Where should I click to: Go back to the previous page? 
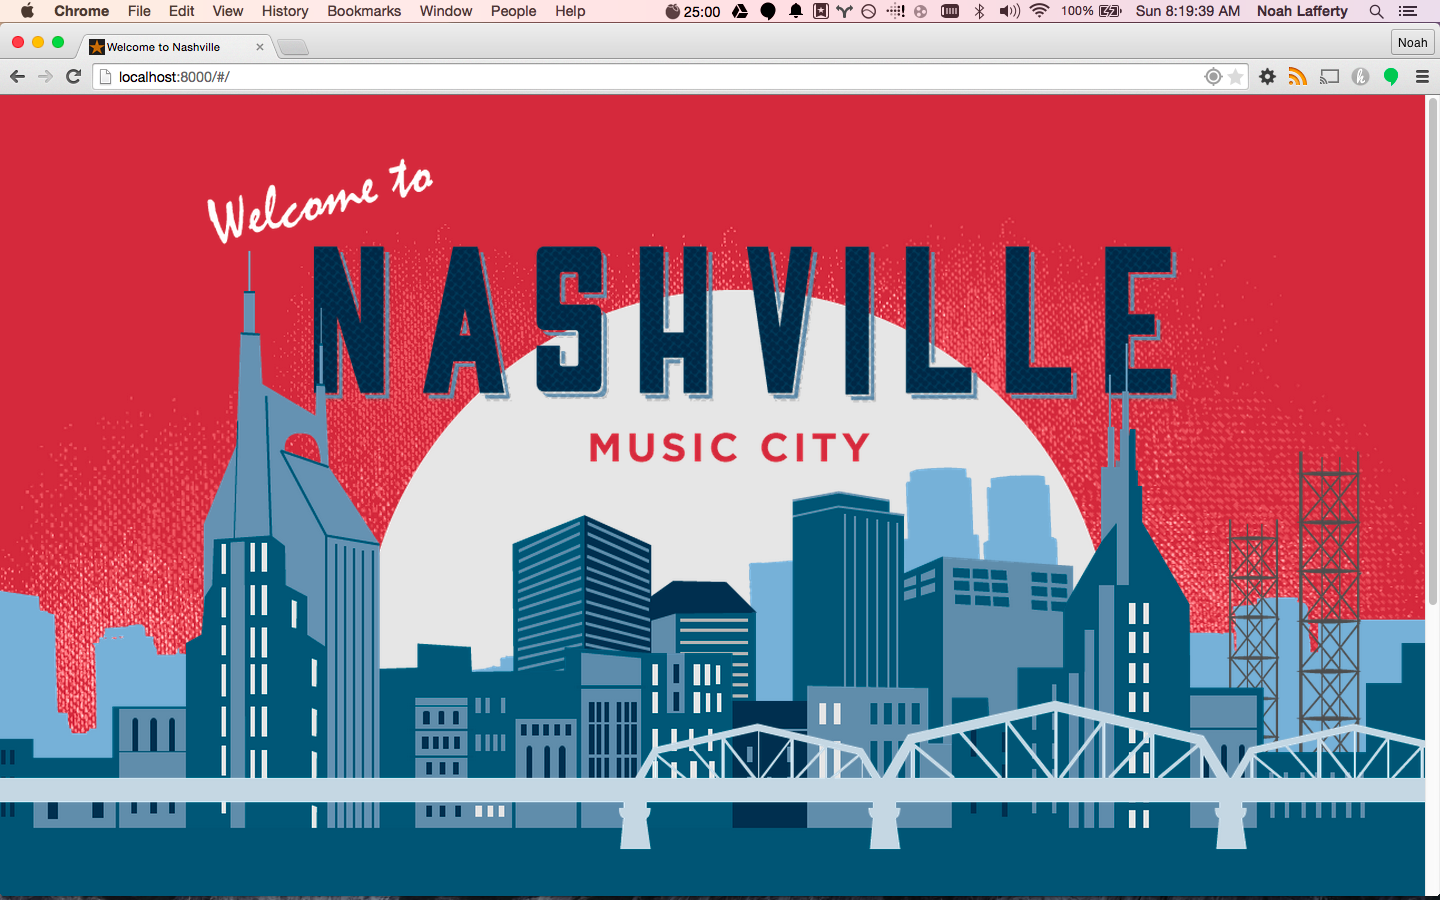17,76
